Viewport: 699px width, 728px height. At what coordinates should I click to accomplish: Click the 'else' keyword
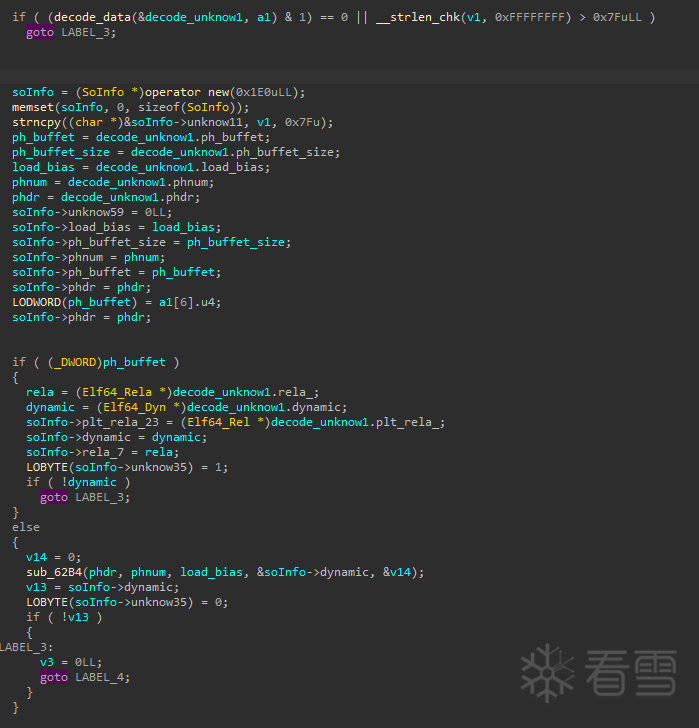click(26, 527)
